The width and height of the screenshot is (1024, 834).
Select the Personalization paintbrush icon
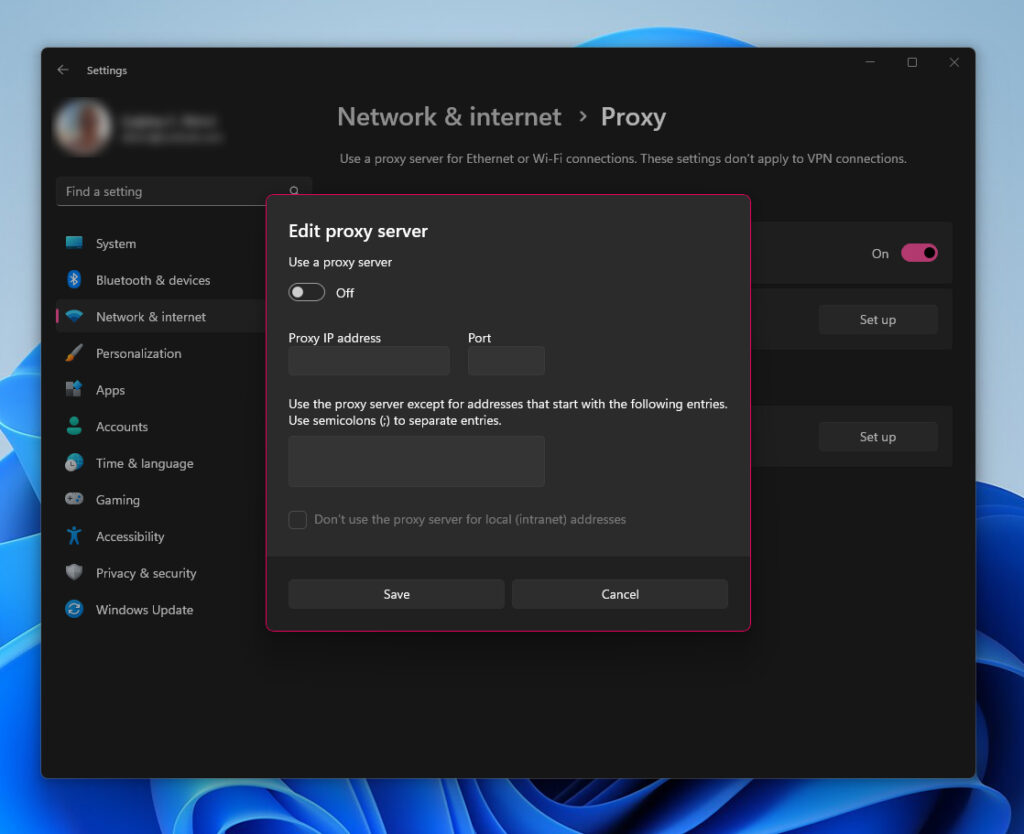(x=74, y=353)
